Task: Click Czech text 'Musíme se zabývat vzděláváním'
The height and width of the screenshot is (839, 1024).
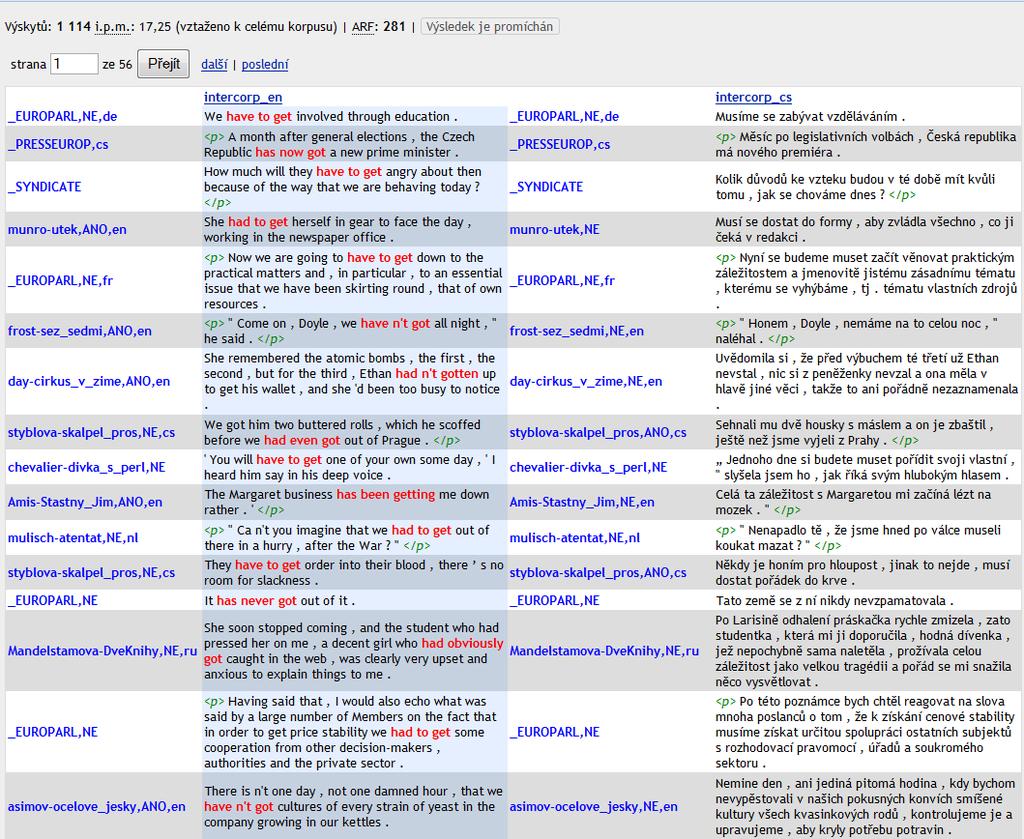Action: [807, 117]
